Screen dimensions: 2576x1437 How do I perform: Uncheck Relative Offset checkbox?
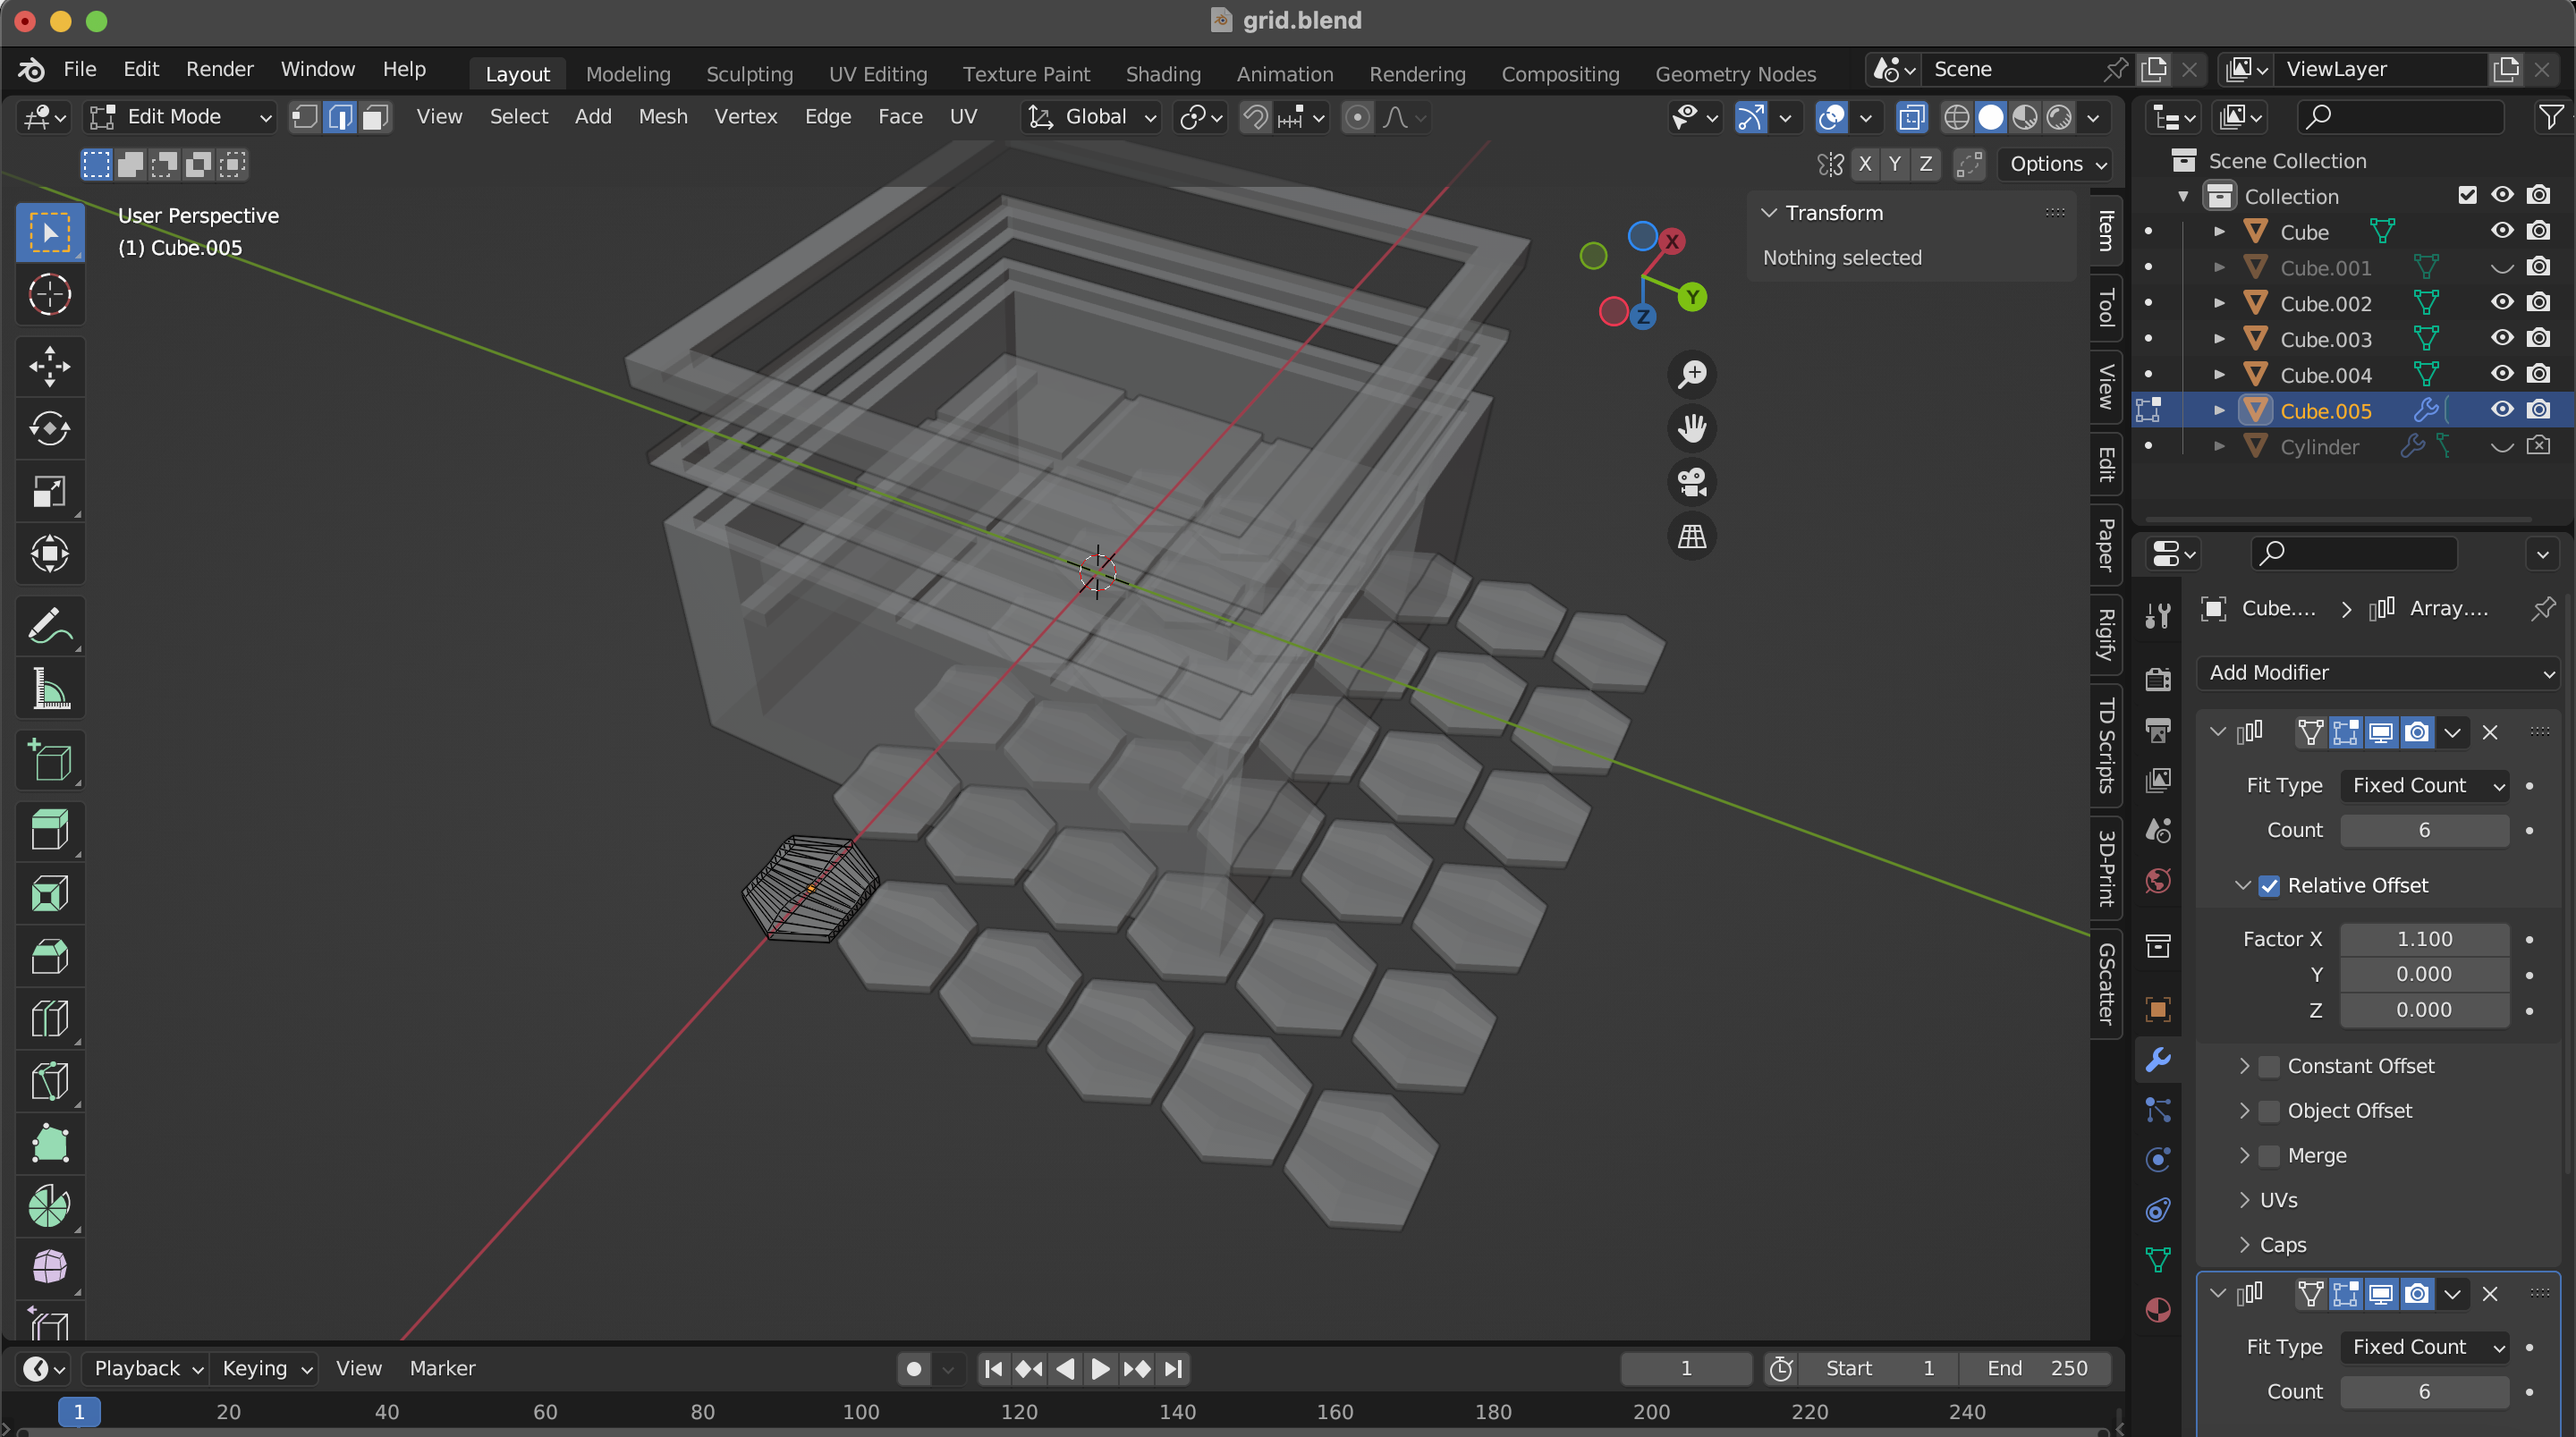point(2269,885)
